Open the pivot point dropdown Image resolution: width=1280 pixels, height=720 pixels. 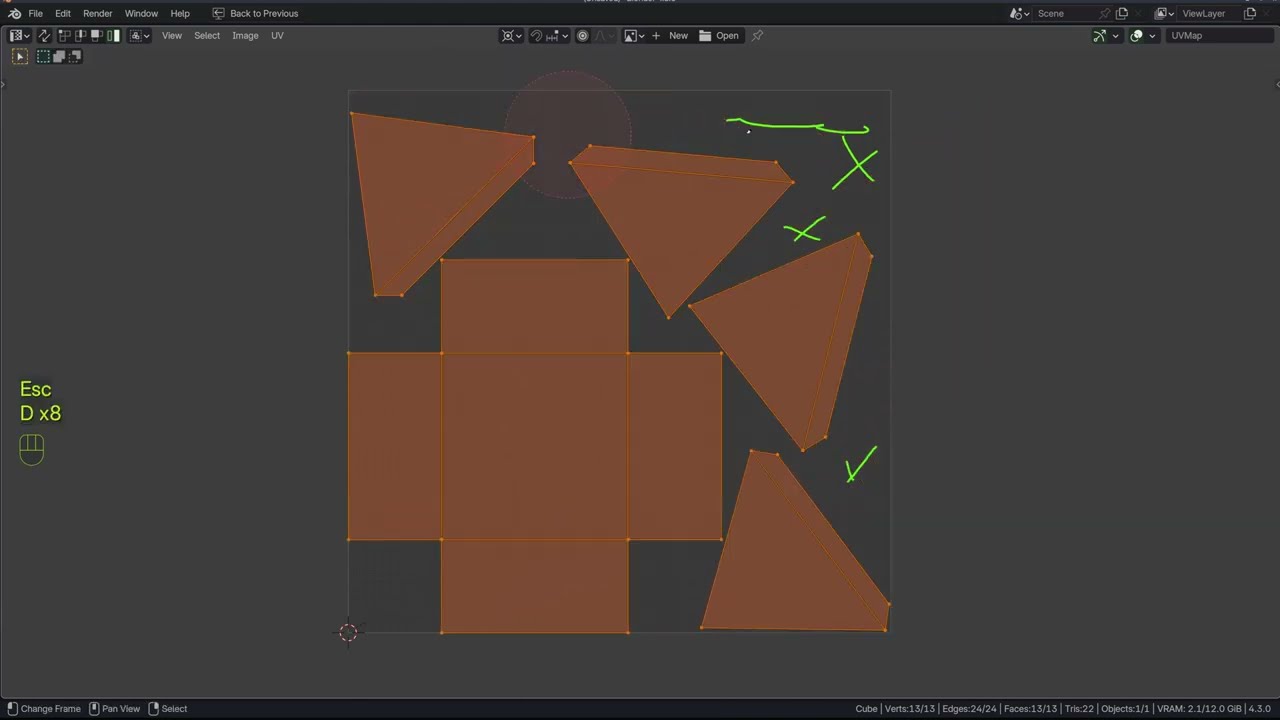click(512, 35)
